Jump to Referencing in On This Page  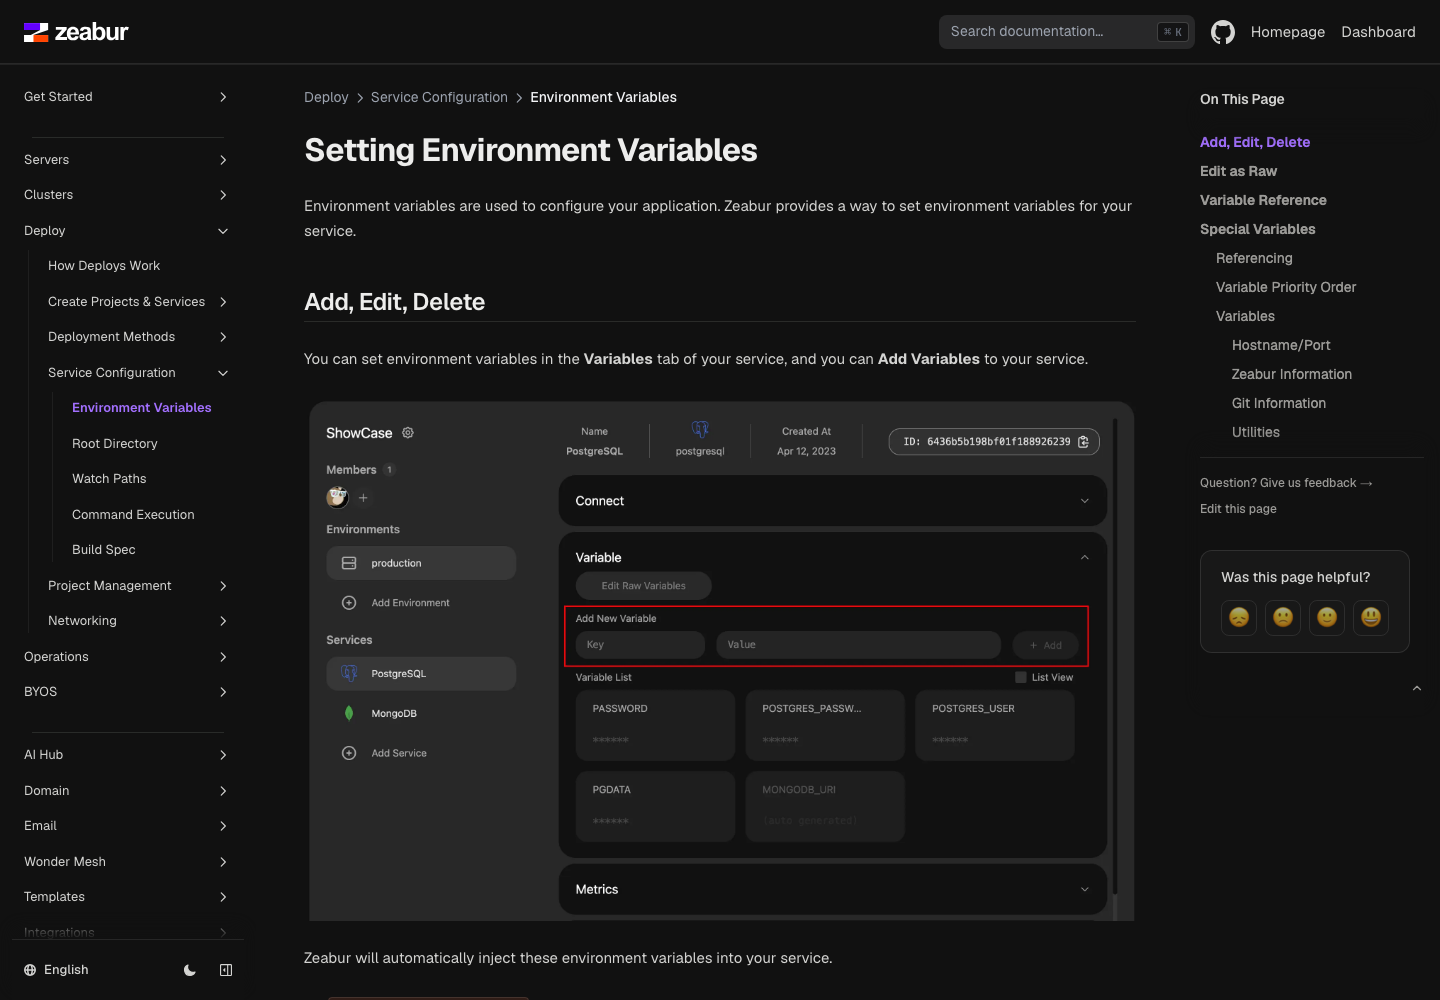coord(1254,258)
